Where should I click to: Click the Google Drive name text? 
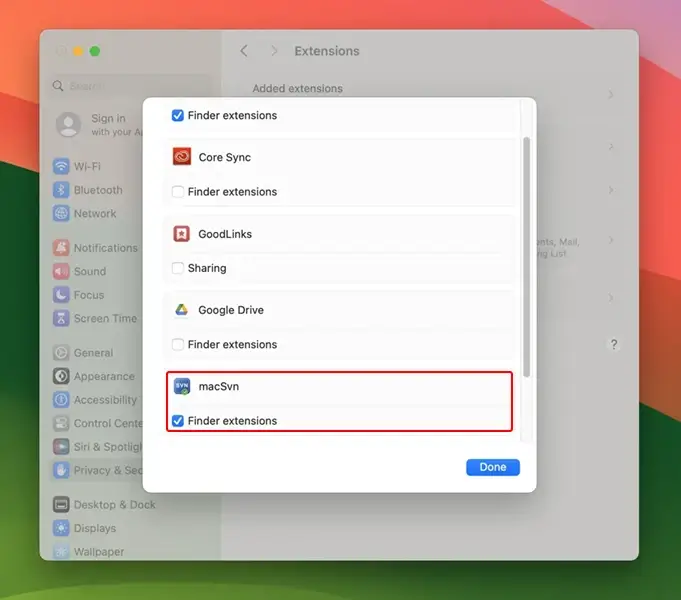[x=231, y=310]
